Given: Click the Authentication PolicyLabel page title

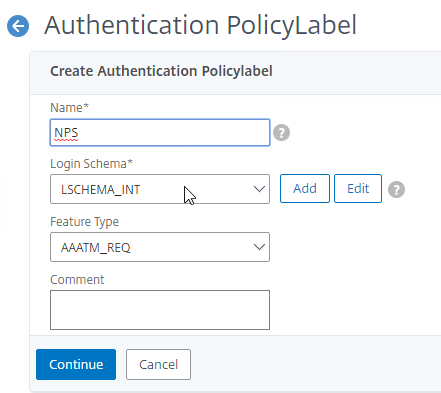Looking at the screenshot, I should [x=200, y=25].
